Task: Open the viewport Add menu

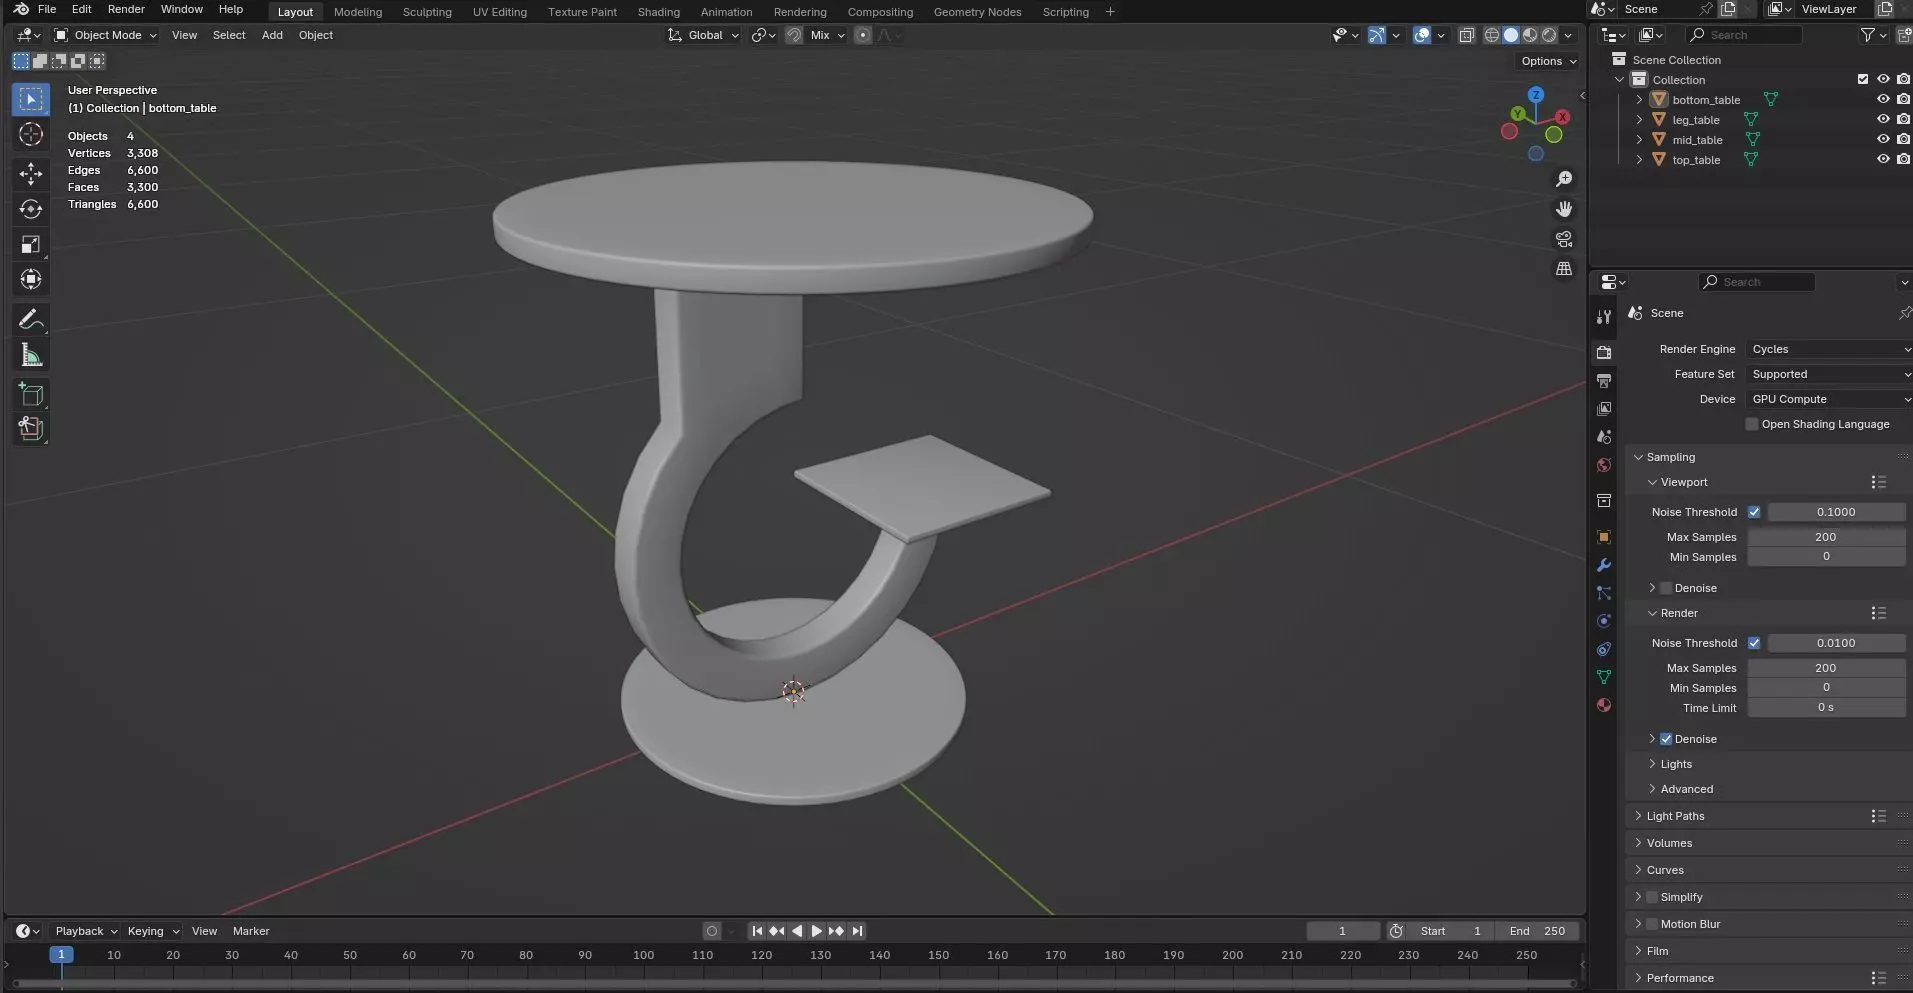Action: (272, 35)
